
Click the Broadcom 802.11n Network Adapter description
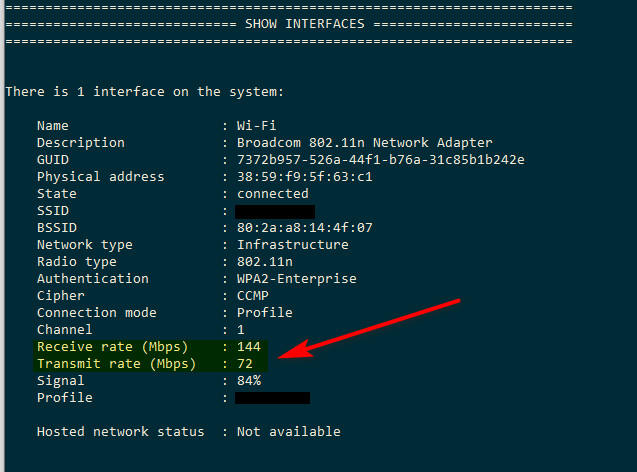(x=364, y=143)
